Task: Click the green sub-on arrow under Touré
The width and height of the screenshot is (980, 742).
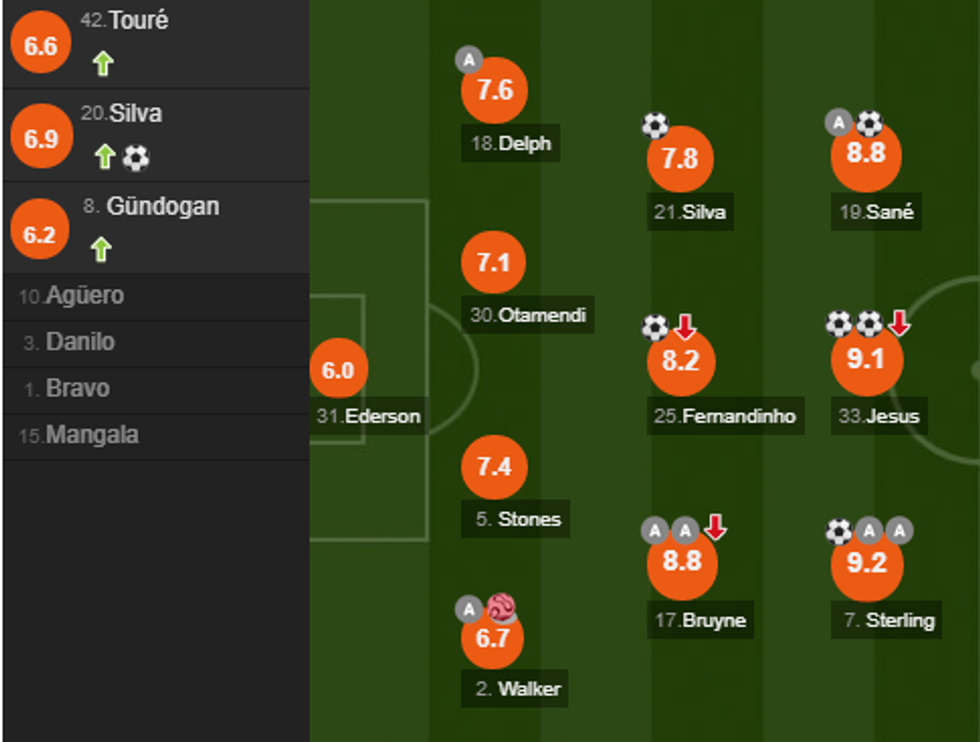Action: tap(103, 64)
